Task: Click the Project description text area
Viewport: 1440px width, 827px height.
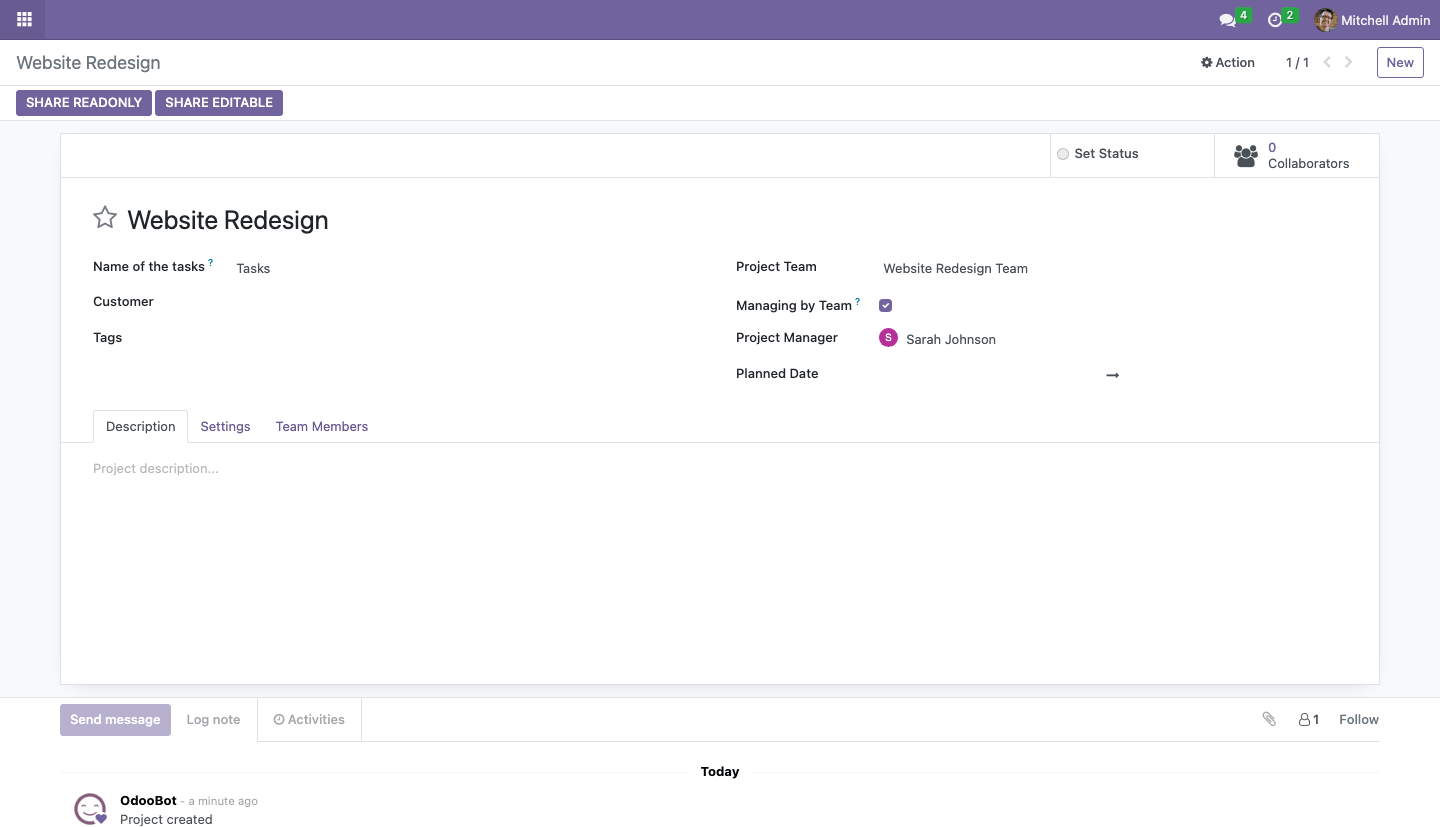Action: click(720, 468)
